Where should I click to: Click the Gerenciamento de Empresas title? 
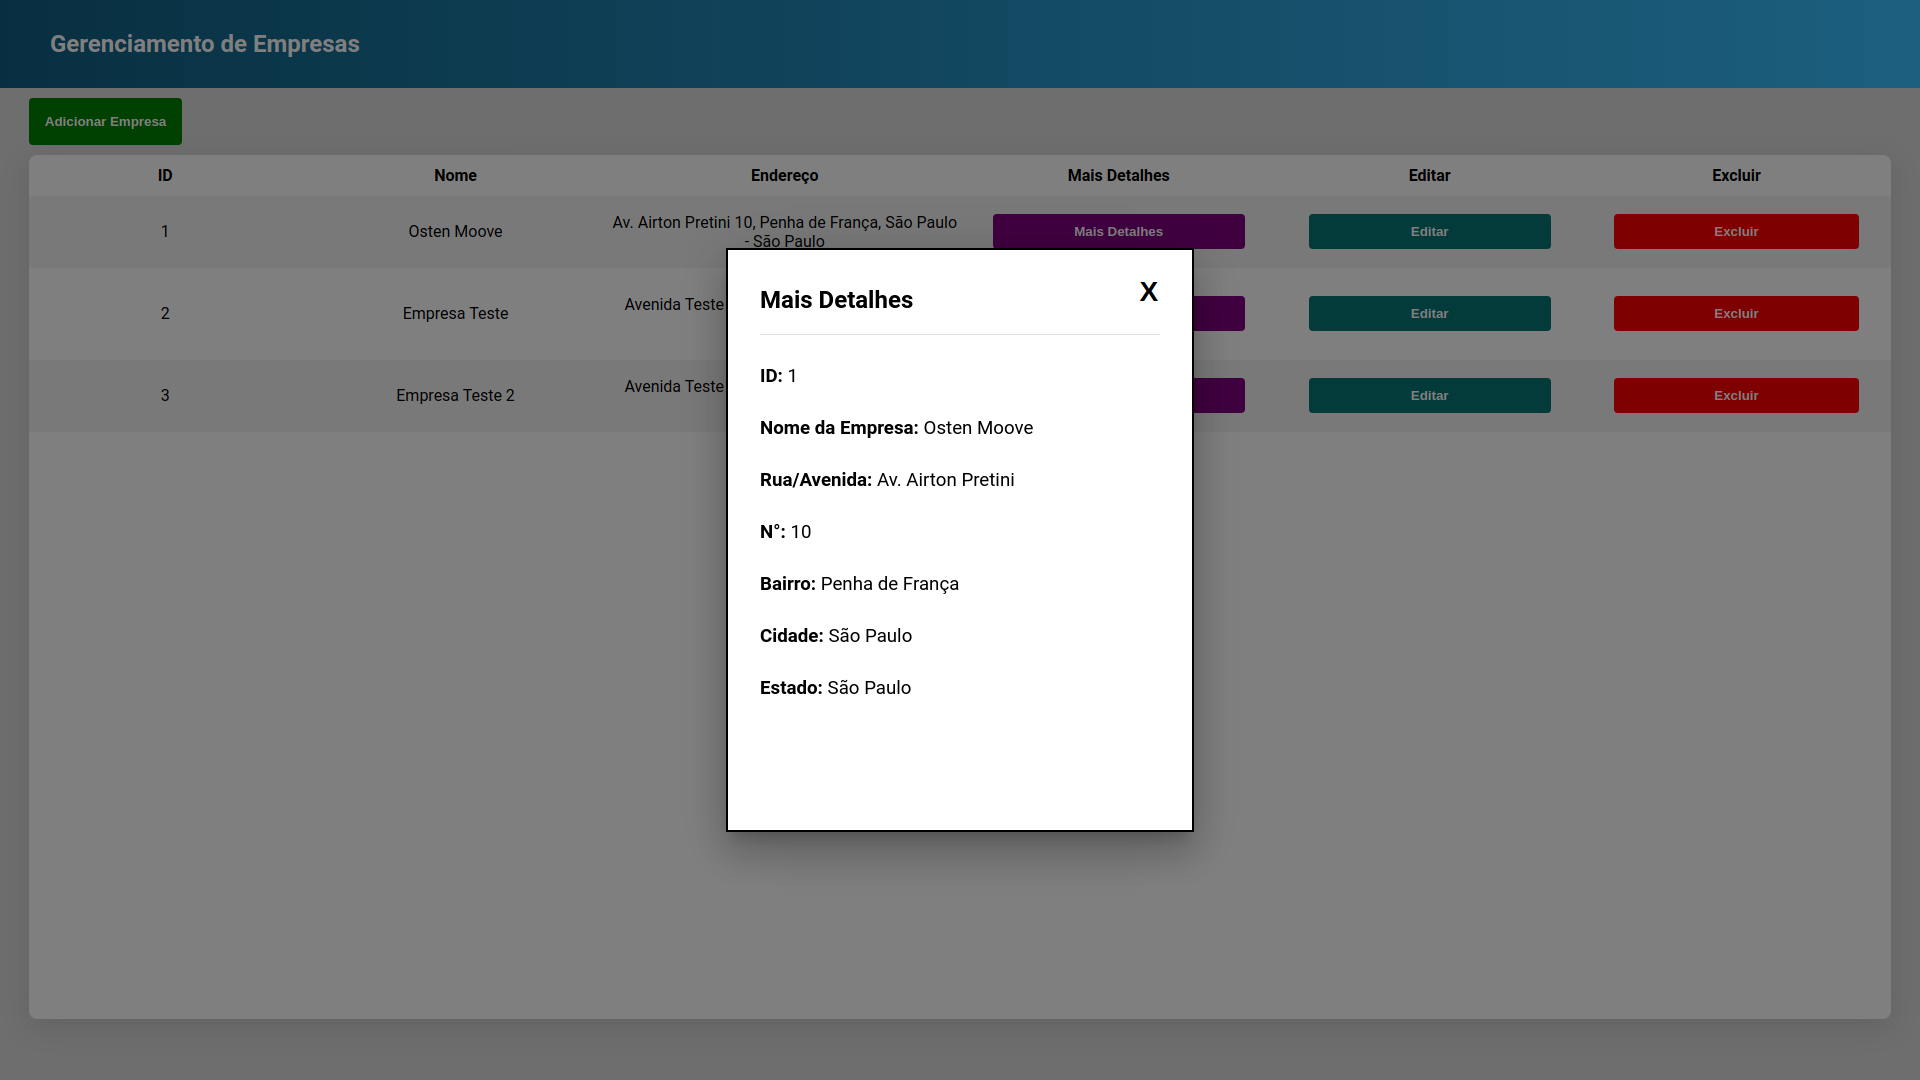(x=204, y=44)
